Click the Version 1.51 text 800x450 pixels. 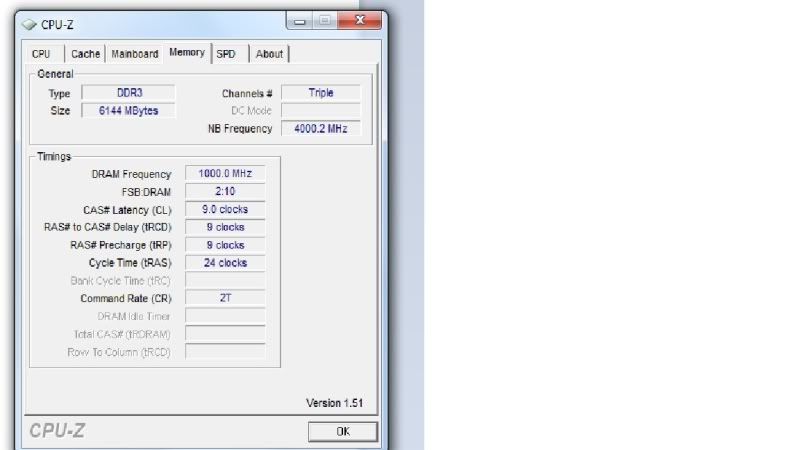click(334, 403)
